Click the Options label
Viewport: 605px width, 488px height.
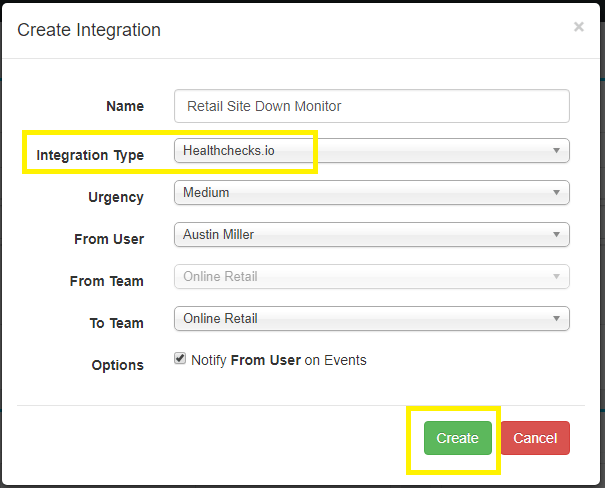click(117, 365)
